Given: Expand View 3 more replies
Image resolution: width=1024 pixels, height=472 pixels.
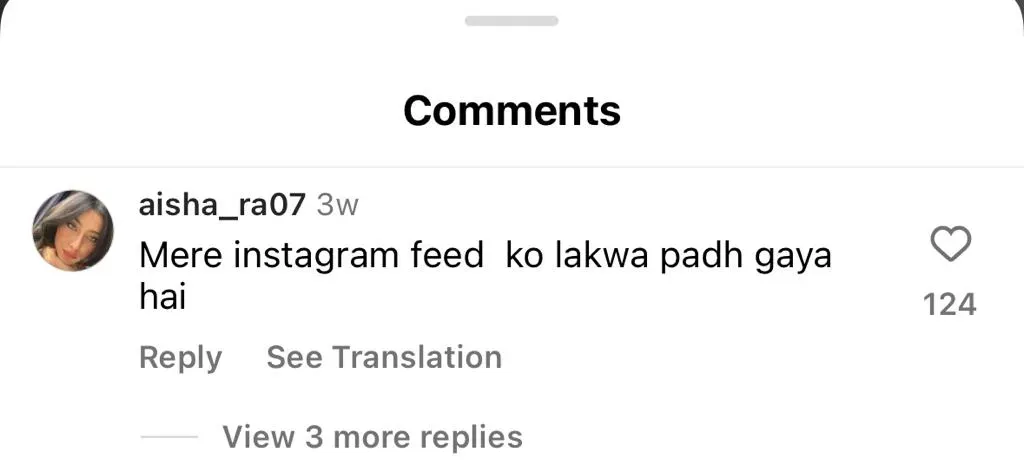Looking at the screenshot, I should 372,437.
